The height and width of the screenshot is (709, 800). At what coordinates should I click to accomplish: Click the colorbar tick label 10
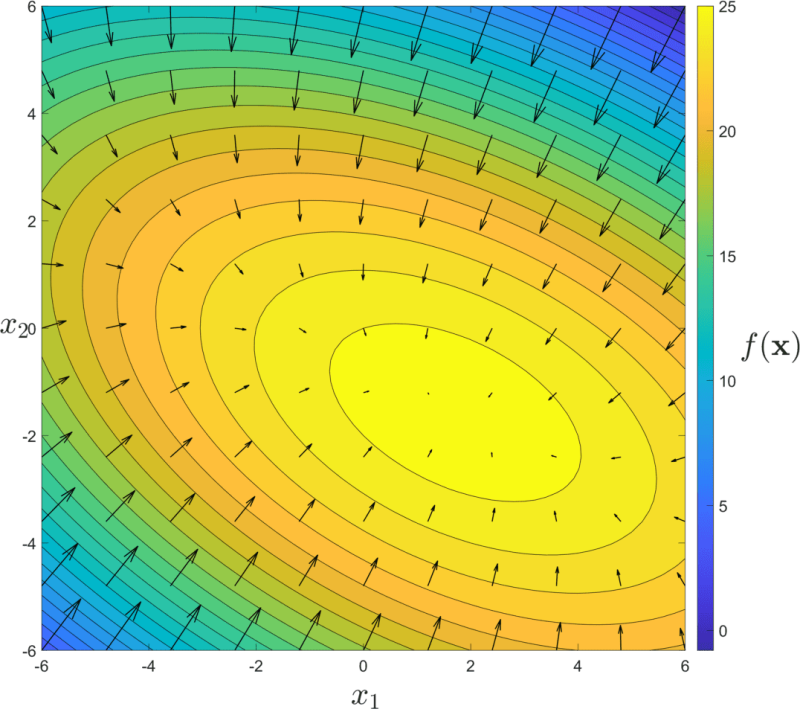(727, 381)
